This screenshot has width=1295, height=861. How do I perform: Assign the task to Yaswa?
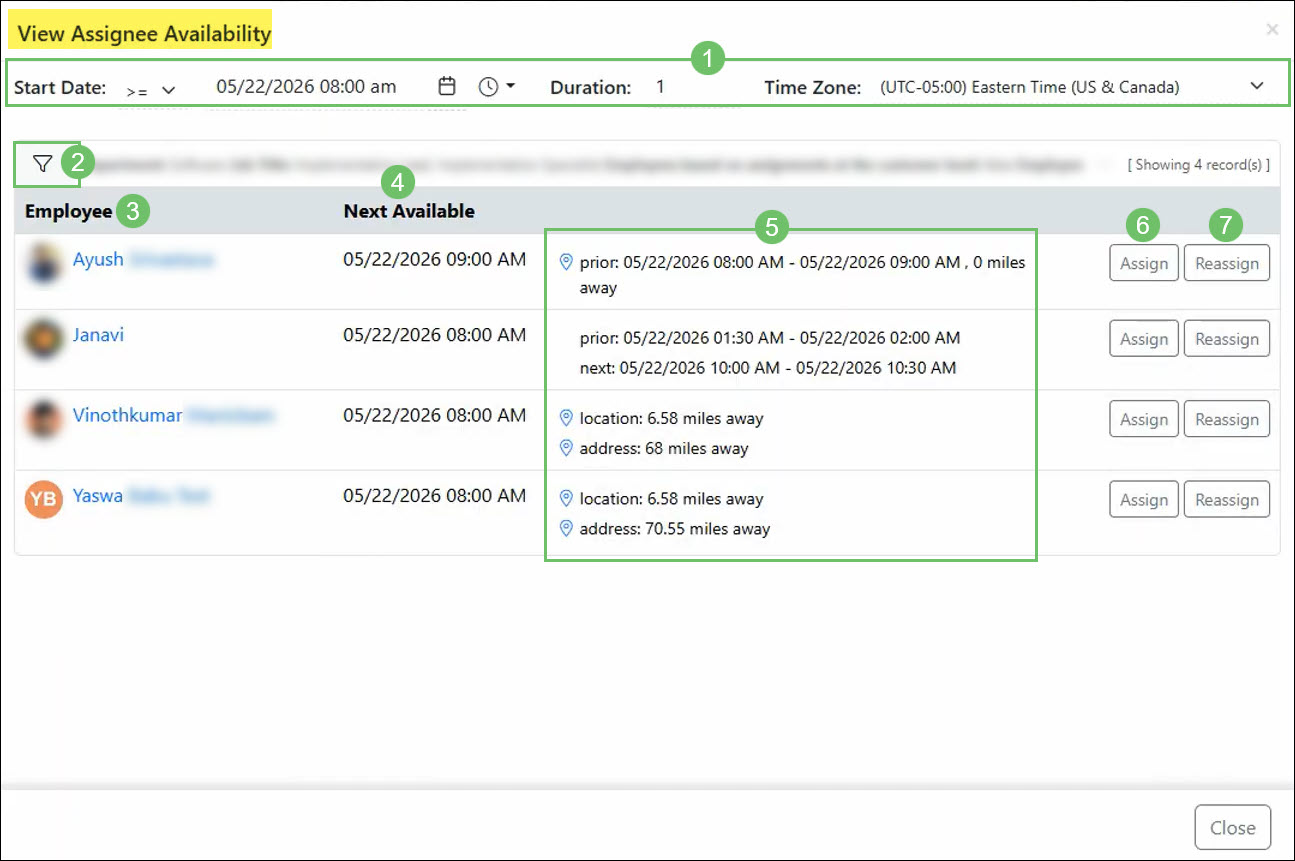coord(1144,499)
